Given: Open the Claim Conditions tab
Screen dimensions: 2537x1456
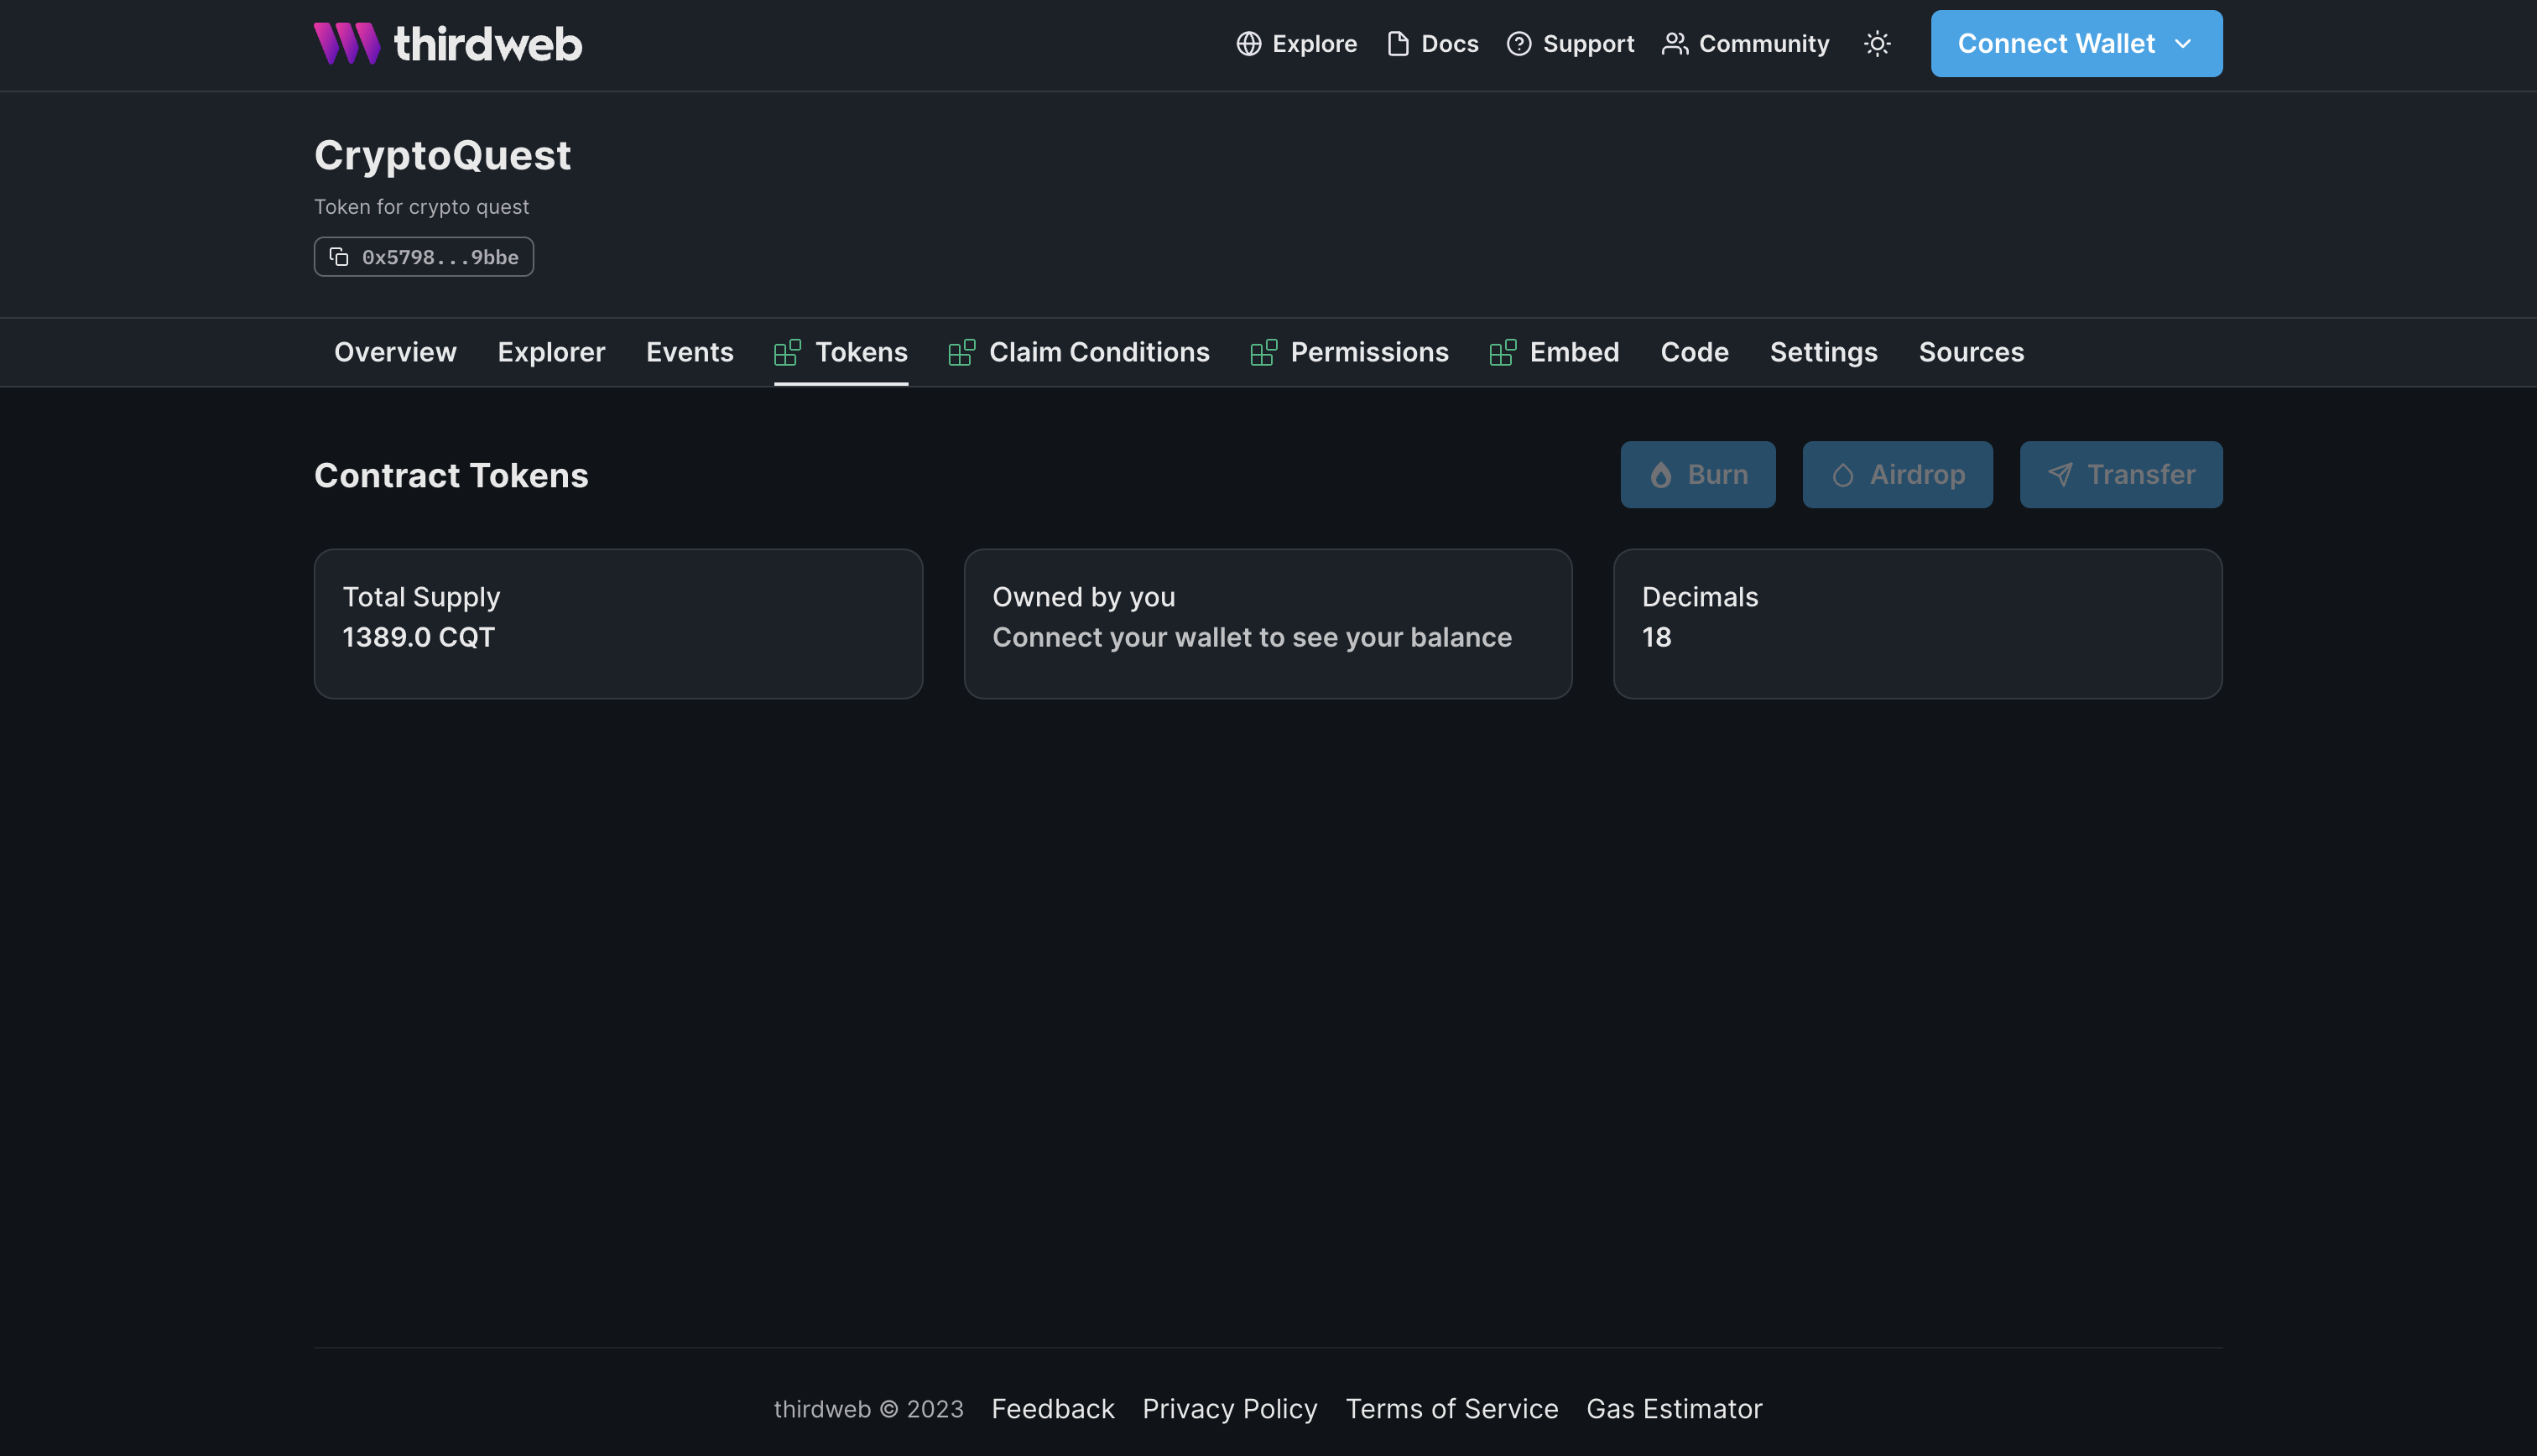Looking at the screenshot, I should click(1098, 352).
